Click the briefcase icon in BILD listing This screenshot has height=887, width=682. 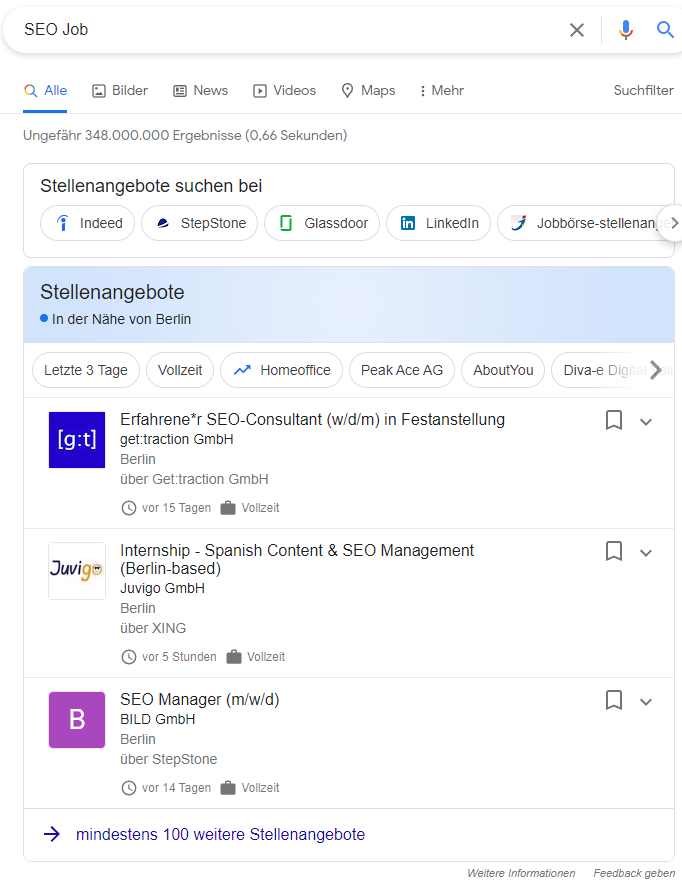coord(228,788)
